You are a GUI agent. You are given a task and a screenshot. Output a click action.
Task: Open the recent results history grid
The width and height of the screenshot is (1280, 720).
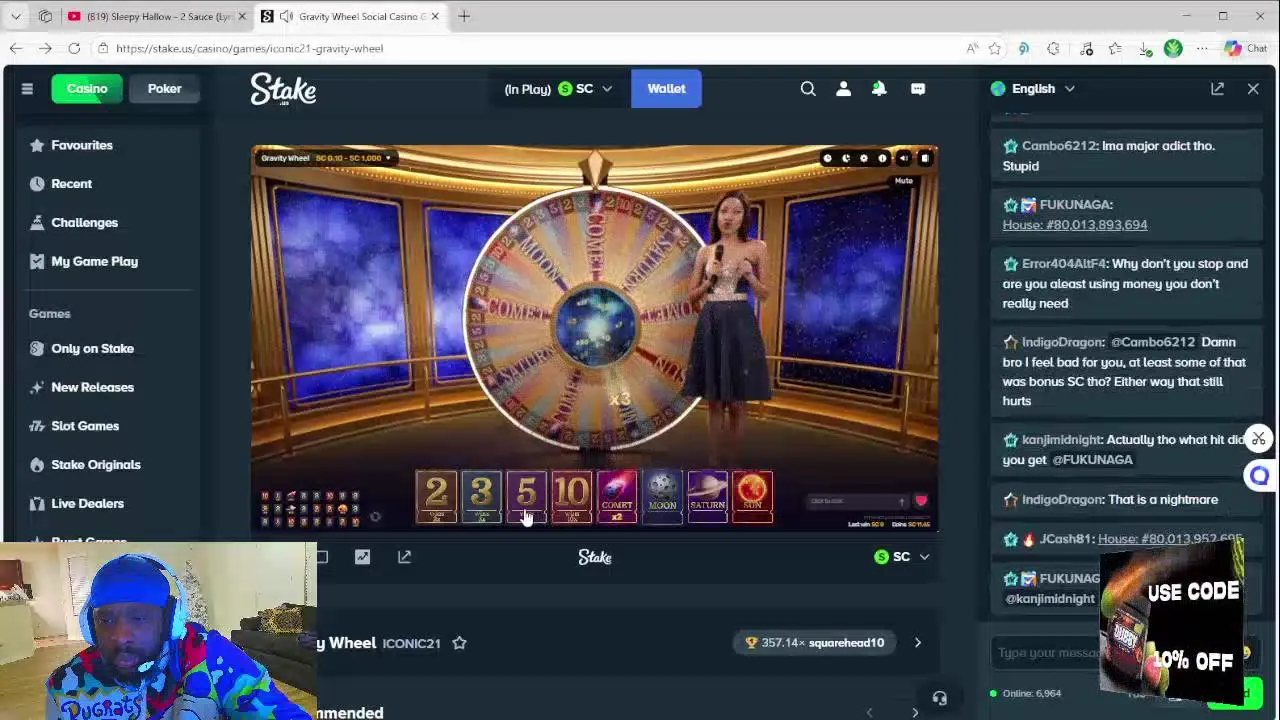(310, 508)
